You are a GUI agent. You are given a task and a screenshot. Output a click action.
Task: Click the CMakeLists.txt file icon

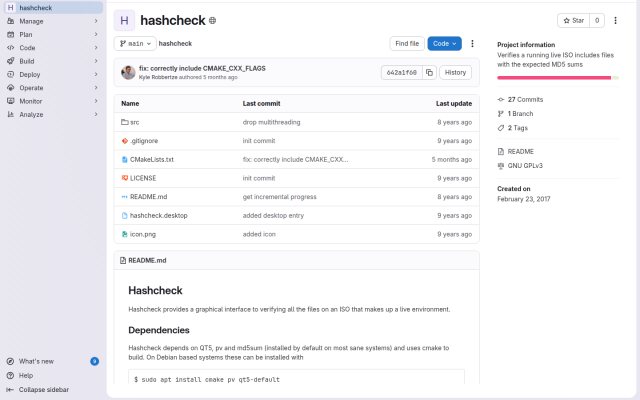coord(124,160)
